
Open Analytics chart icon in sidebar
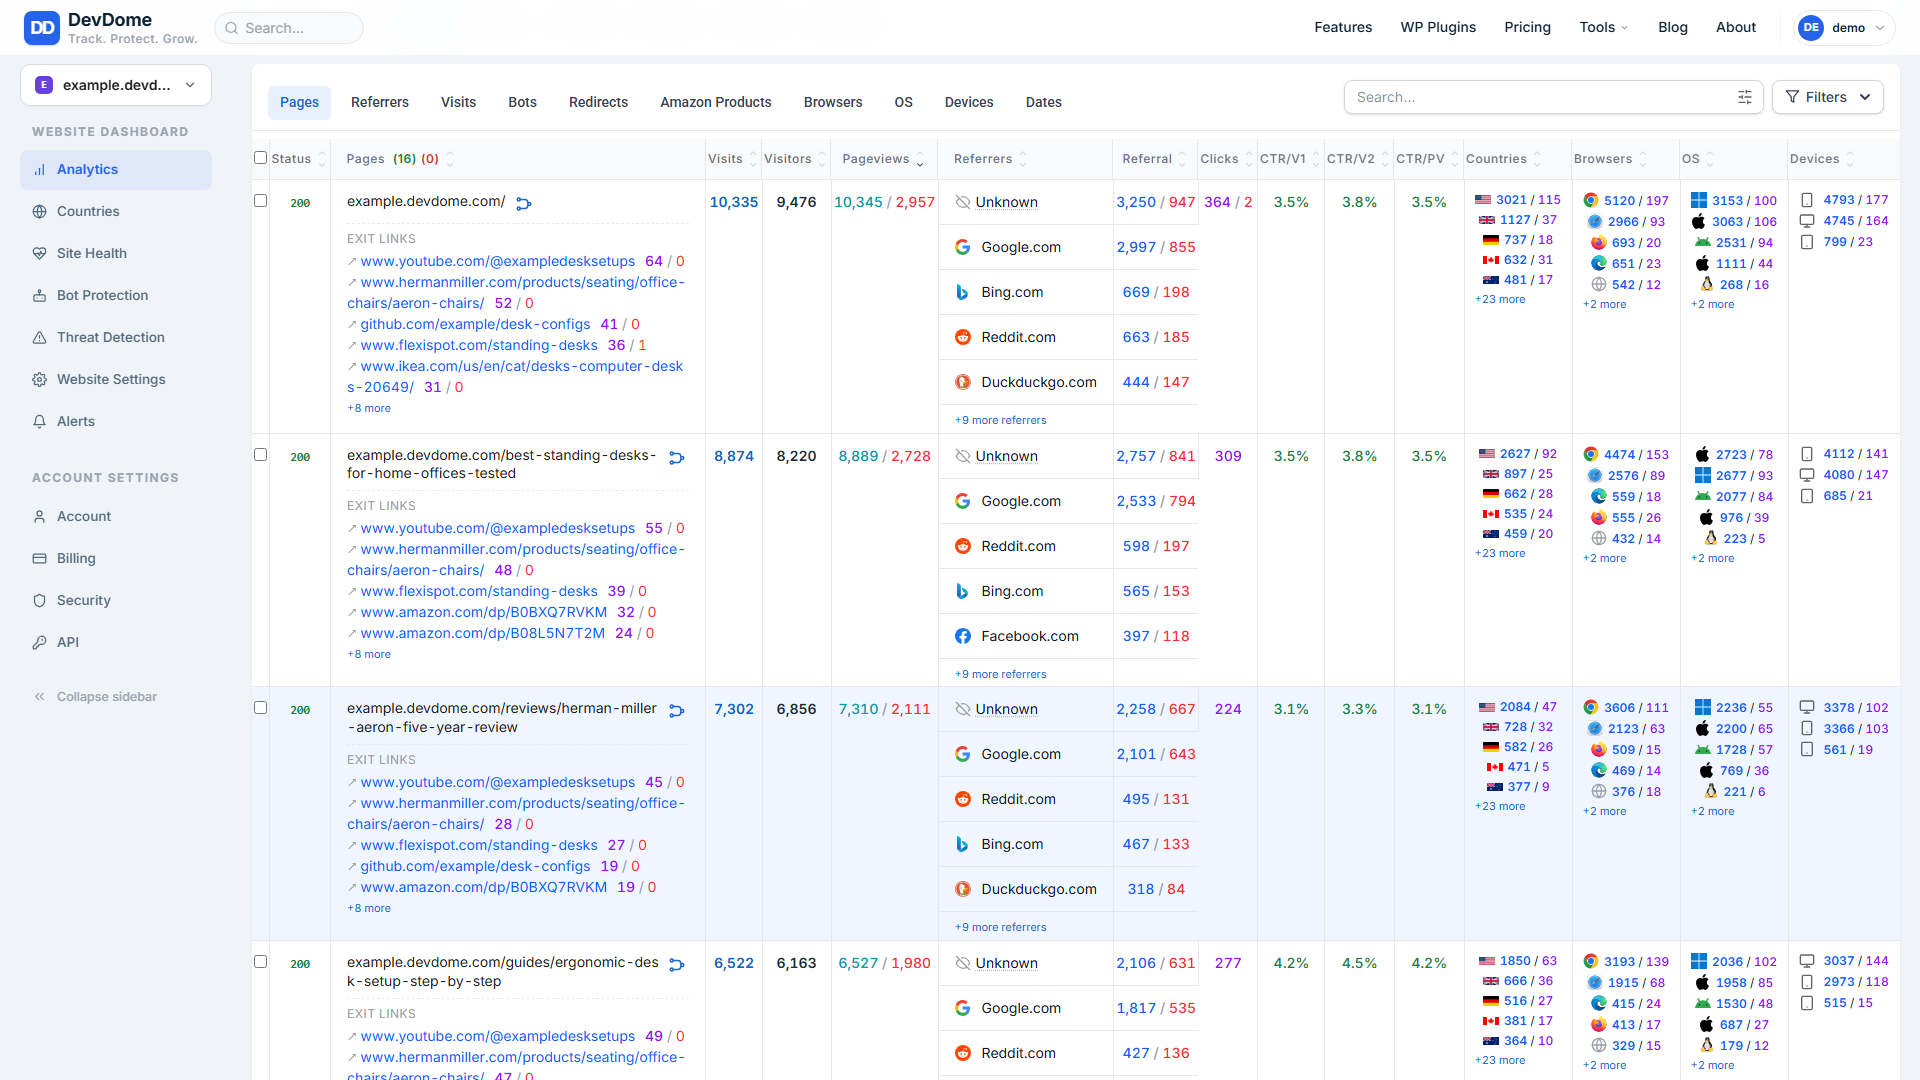pos(40,170)
